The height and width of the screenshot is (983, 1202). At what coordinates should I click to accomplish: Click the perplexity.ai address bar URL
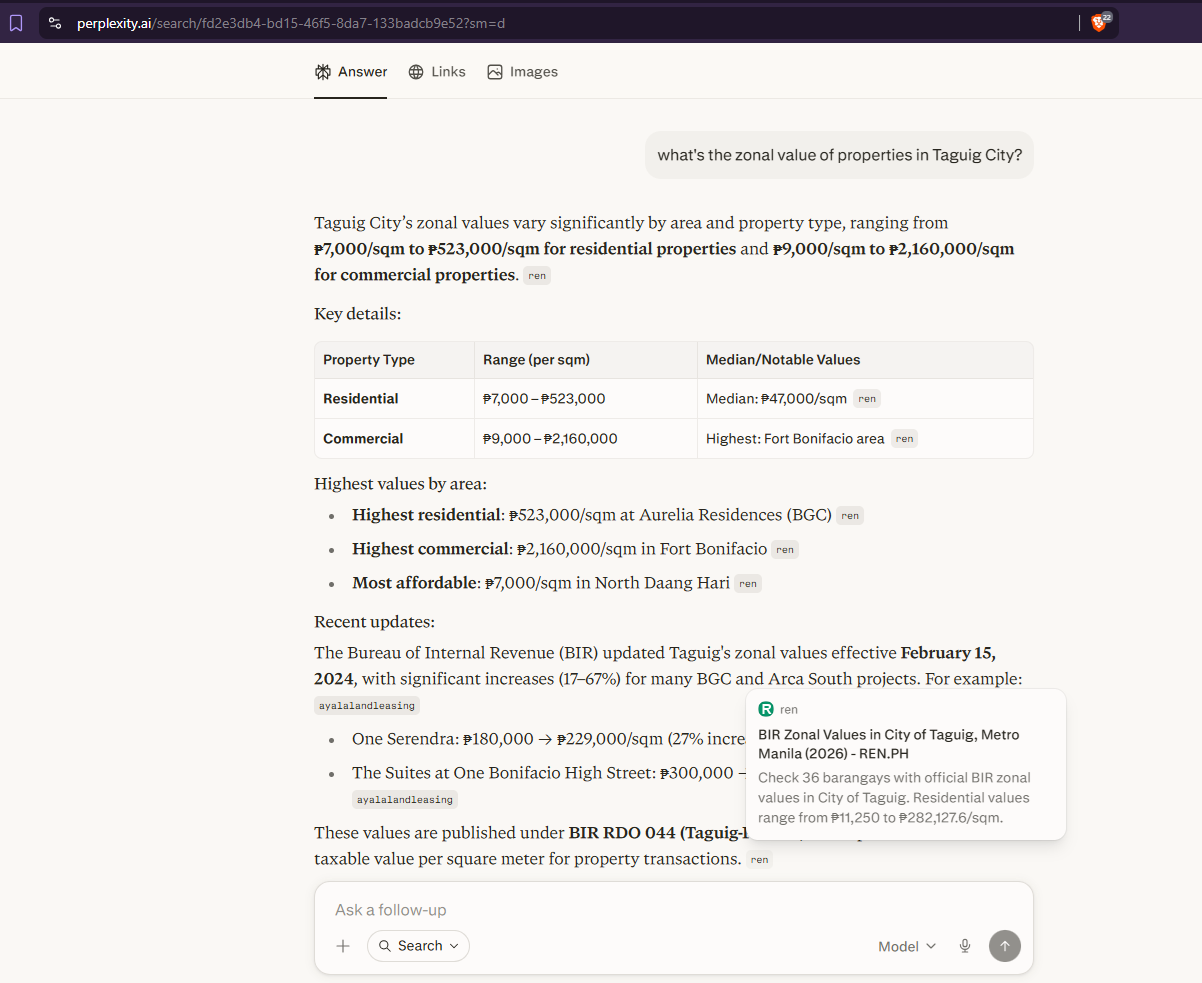click(291, 23)
